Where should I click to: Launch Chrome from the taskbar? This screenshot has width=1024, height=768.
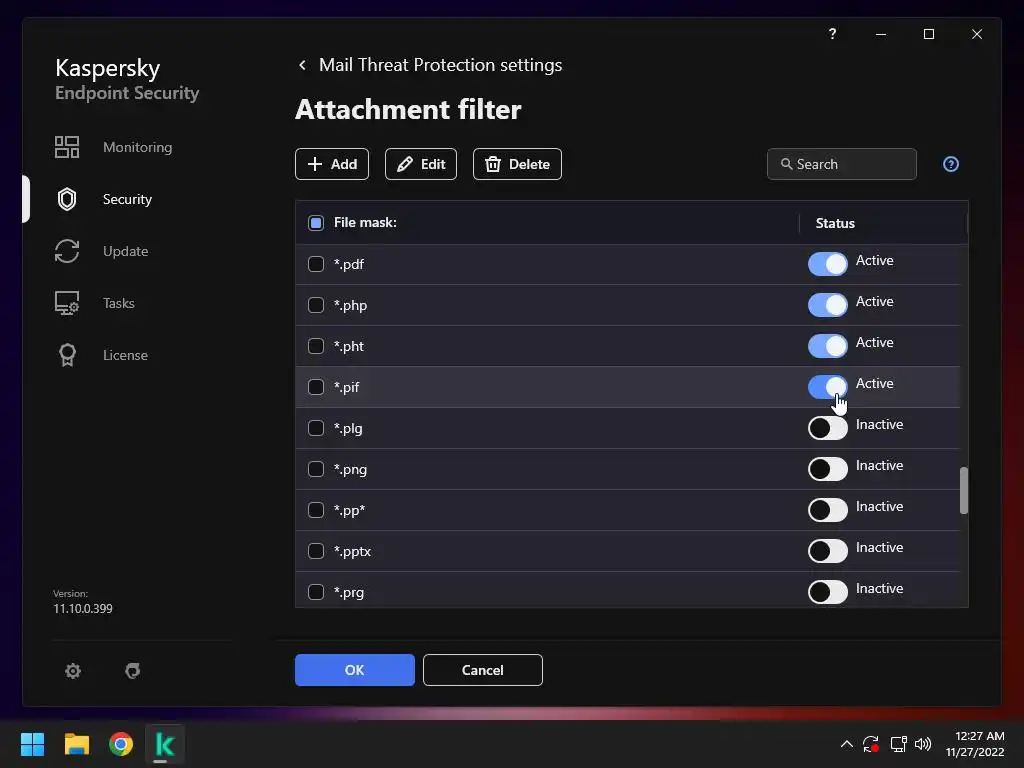pos(121,744)
